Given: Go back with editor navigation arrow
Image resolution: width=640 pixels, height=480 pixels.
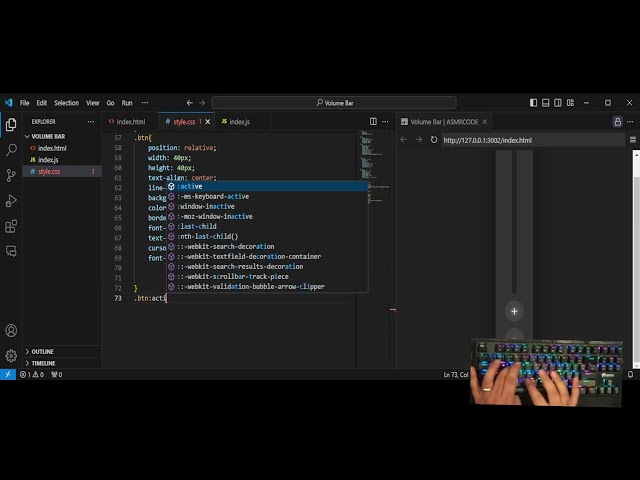Looking at the screenshot, I should (x=189, y=103).
